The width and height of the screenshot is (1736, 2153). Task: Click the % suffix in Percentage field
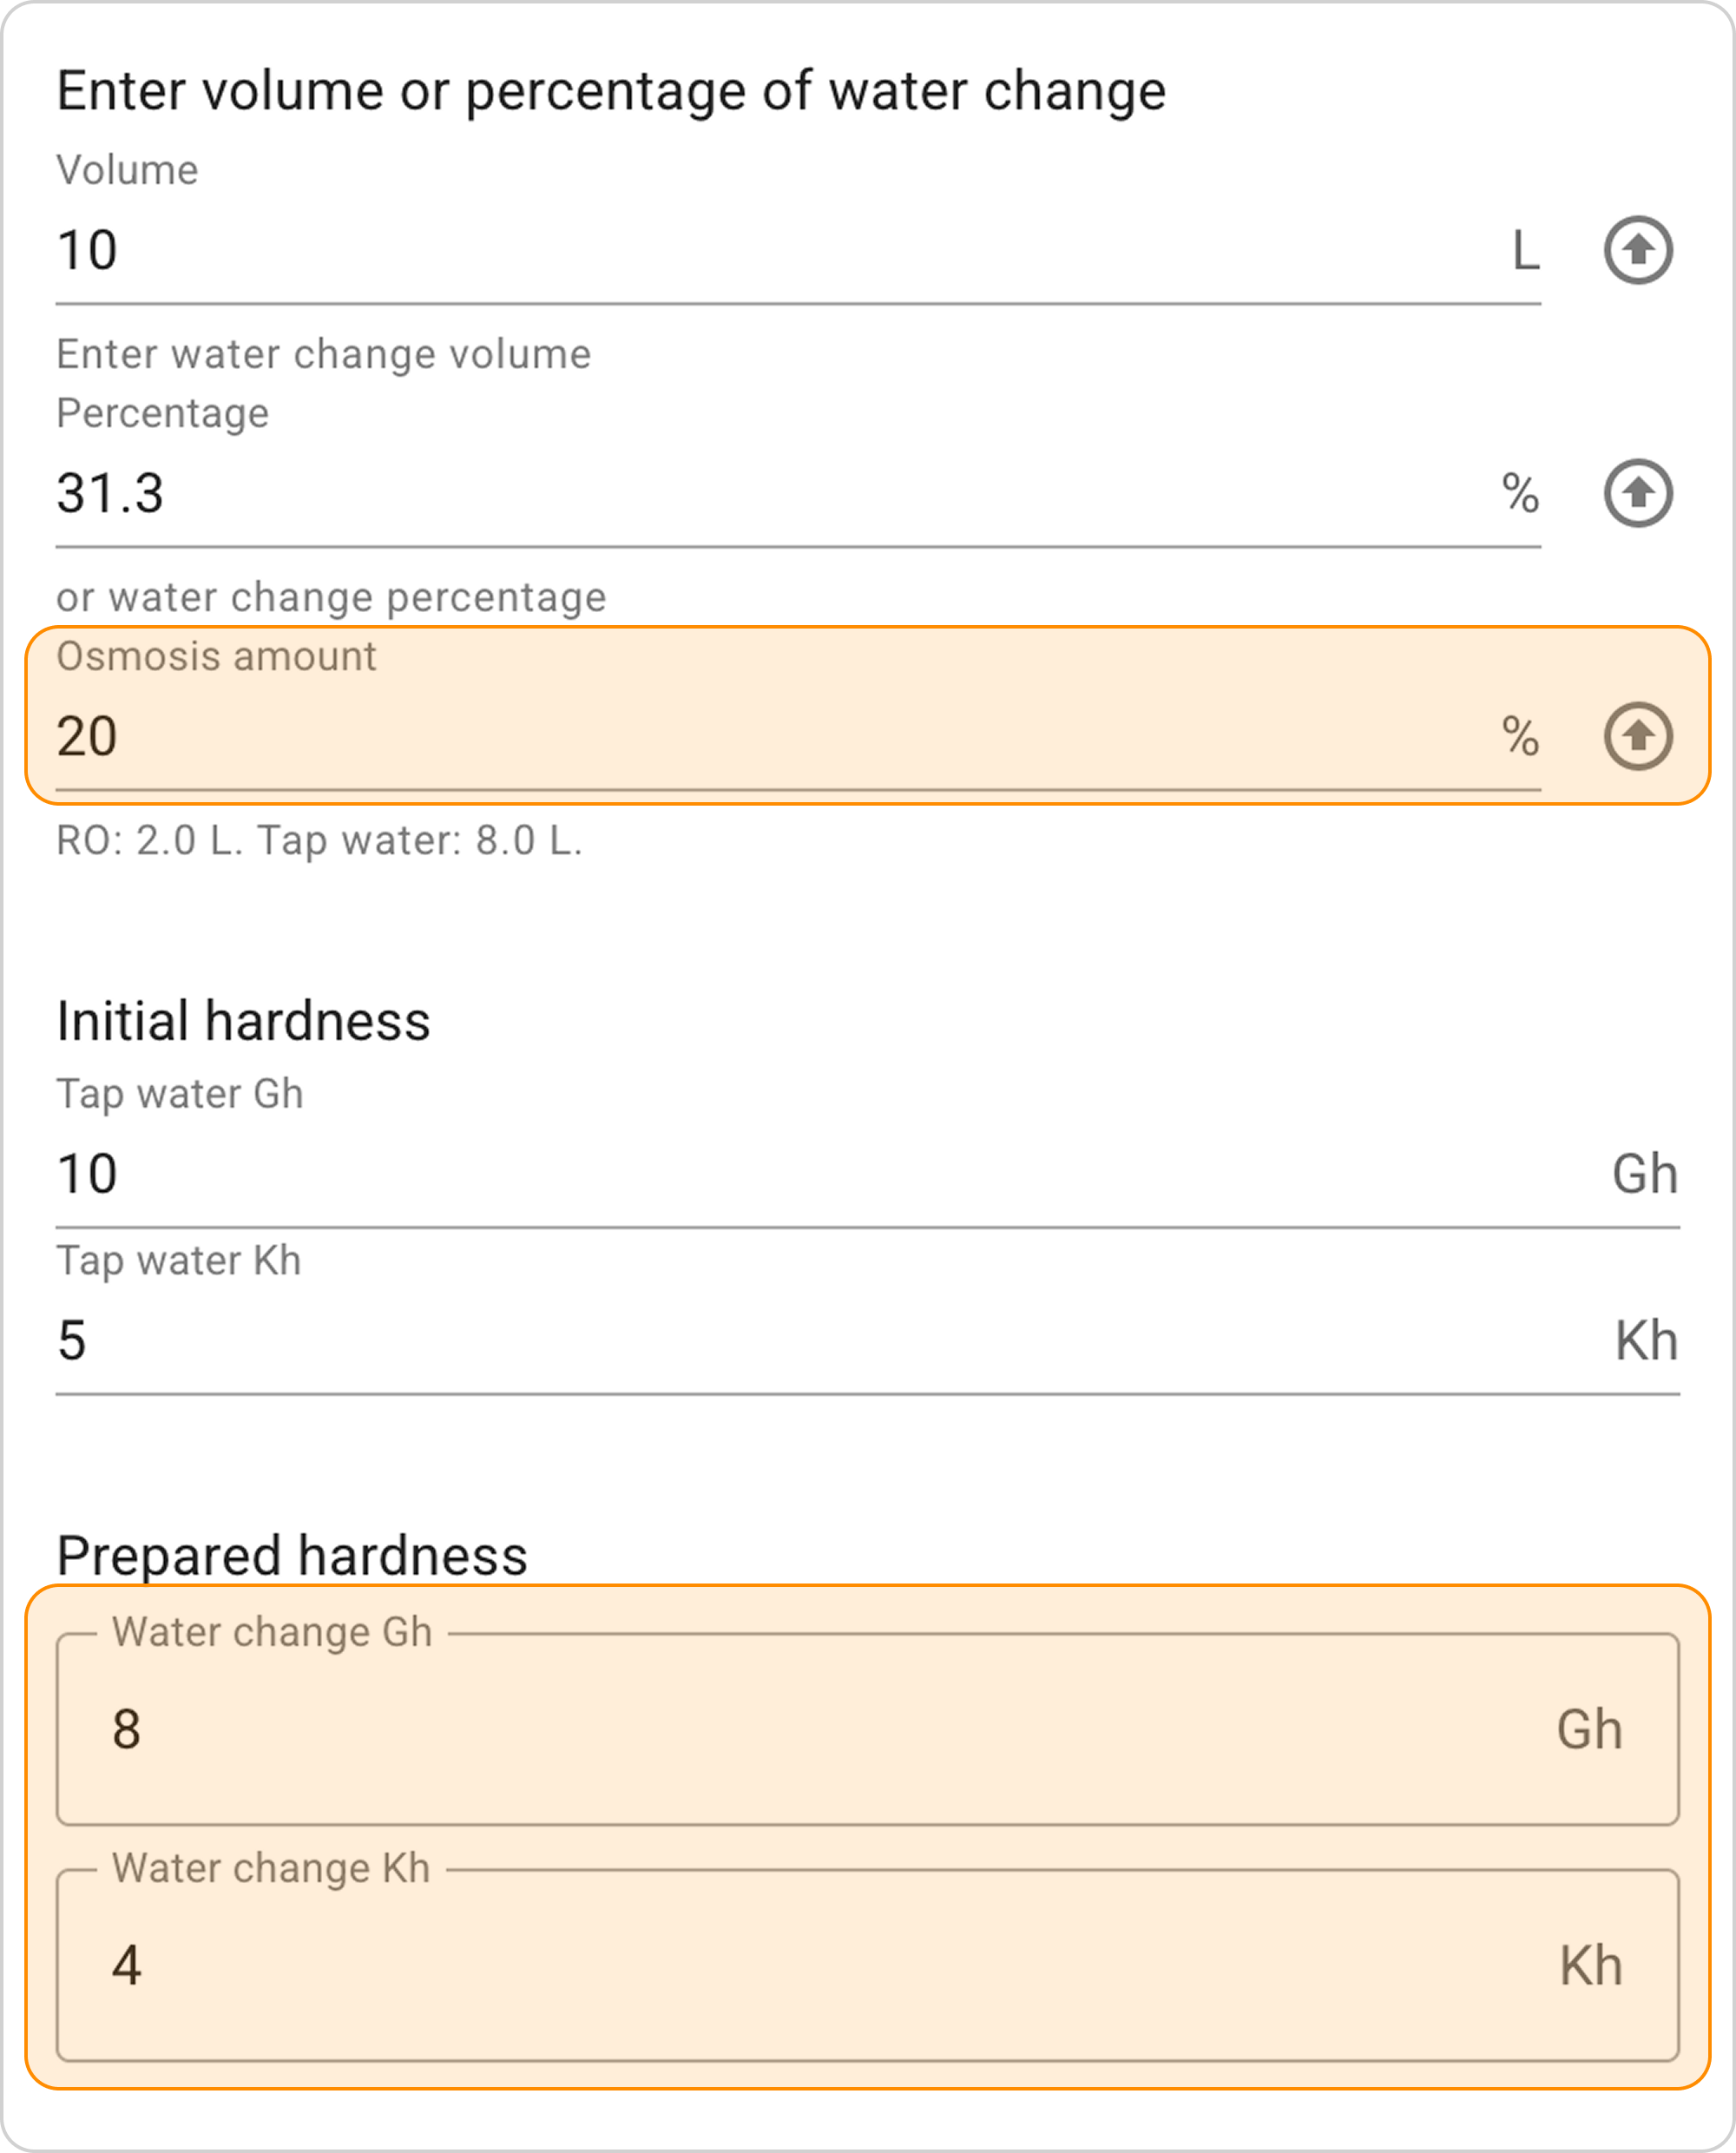1520,493
